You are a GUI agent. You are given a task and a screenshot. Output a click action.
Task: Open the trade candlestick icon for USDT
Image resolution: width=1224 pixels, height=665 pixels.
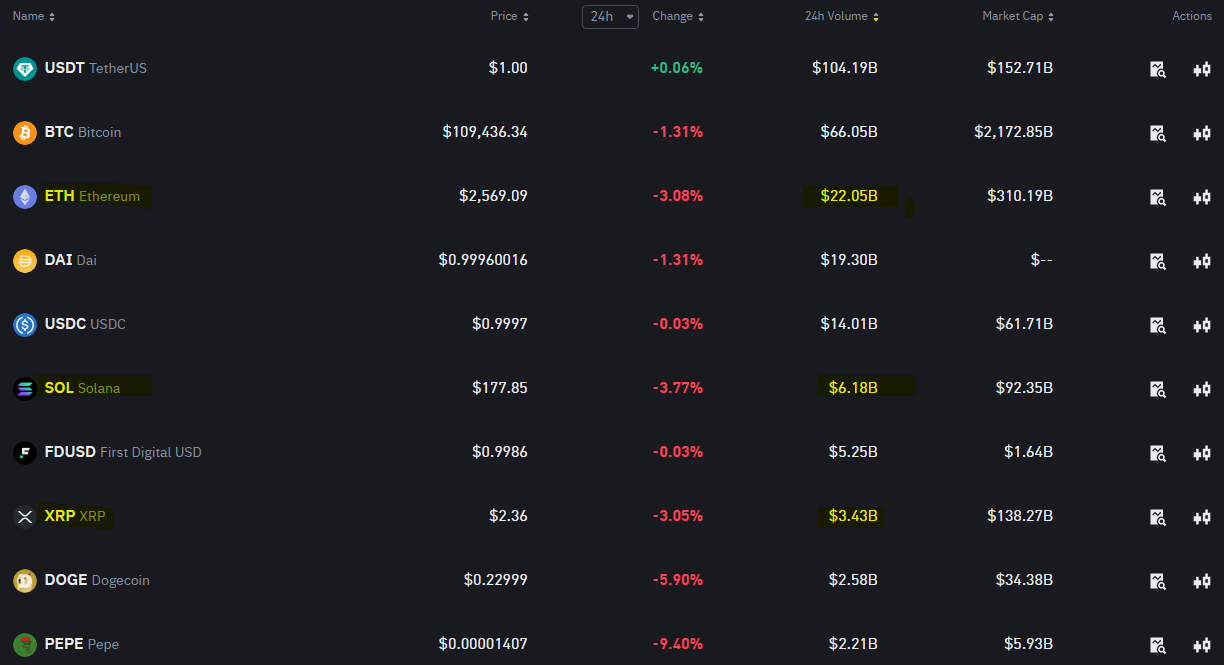pos(1202,69)
